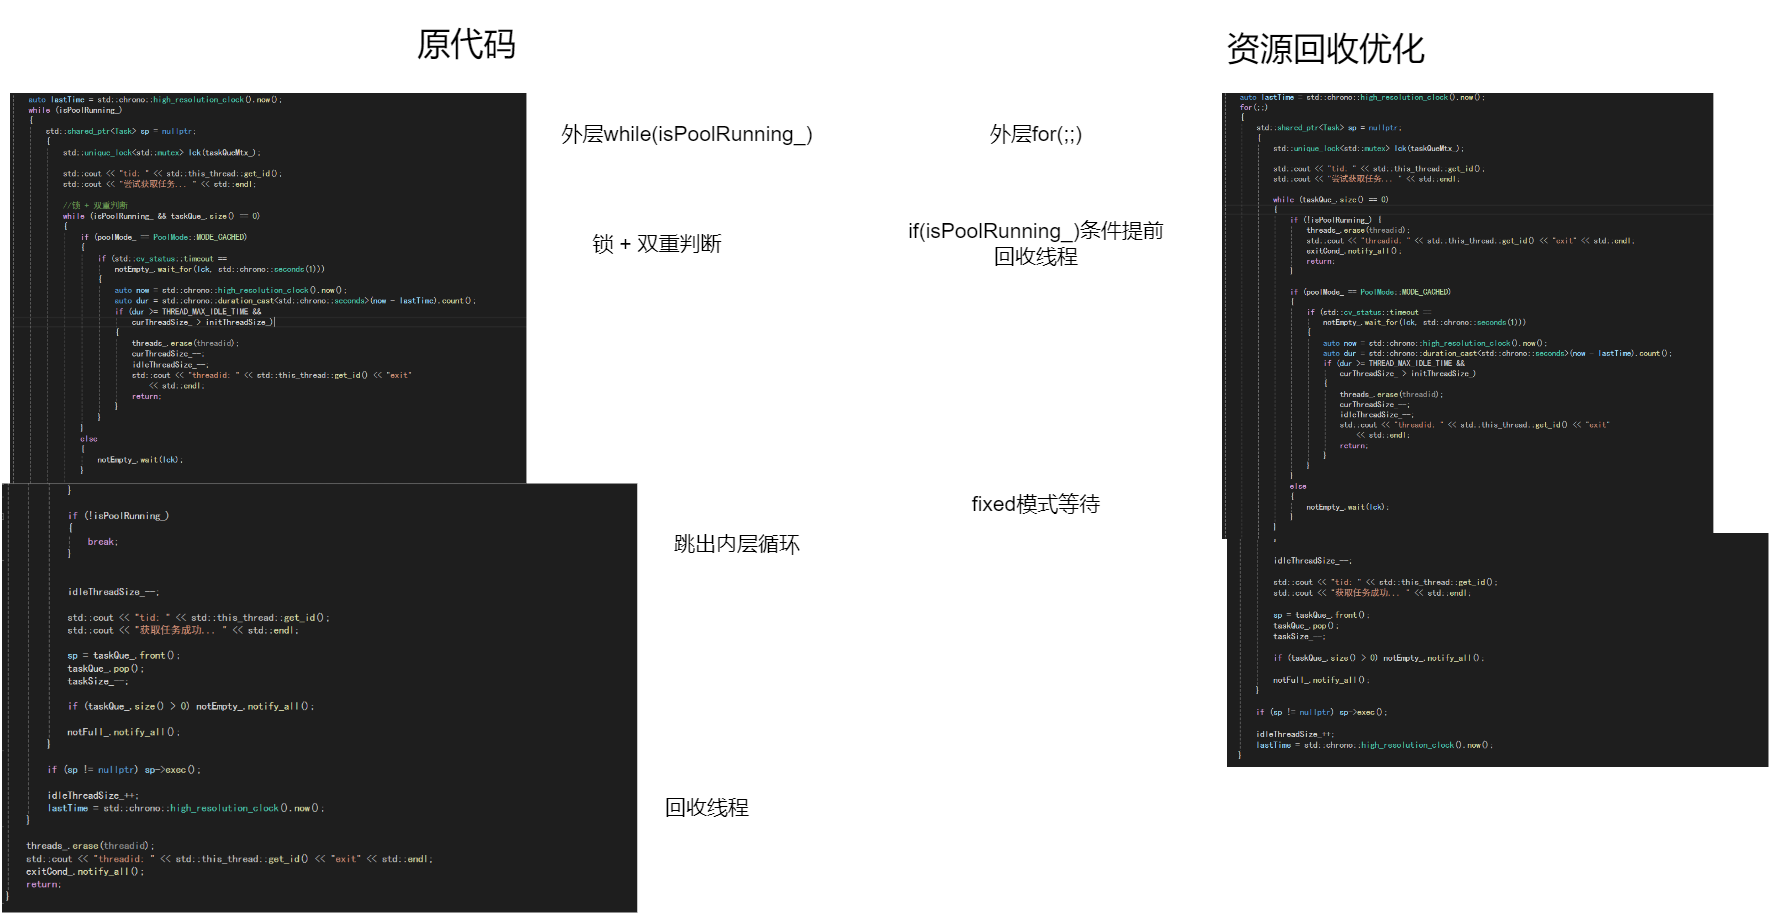Screen dimensions: 1773x916
Task: Click the 原代码 heading
Action: point(466,45)
